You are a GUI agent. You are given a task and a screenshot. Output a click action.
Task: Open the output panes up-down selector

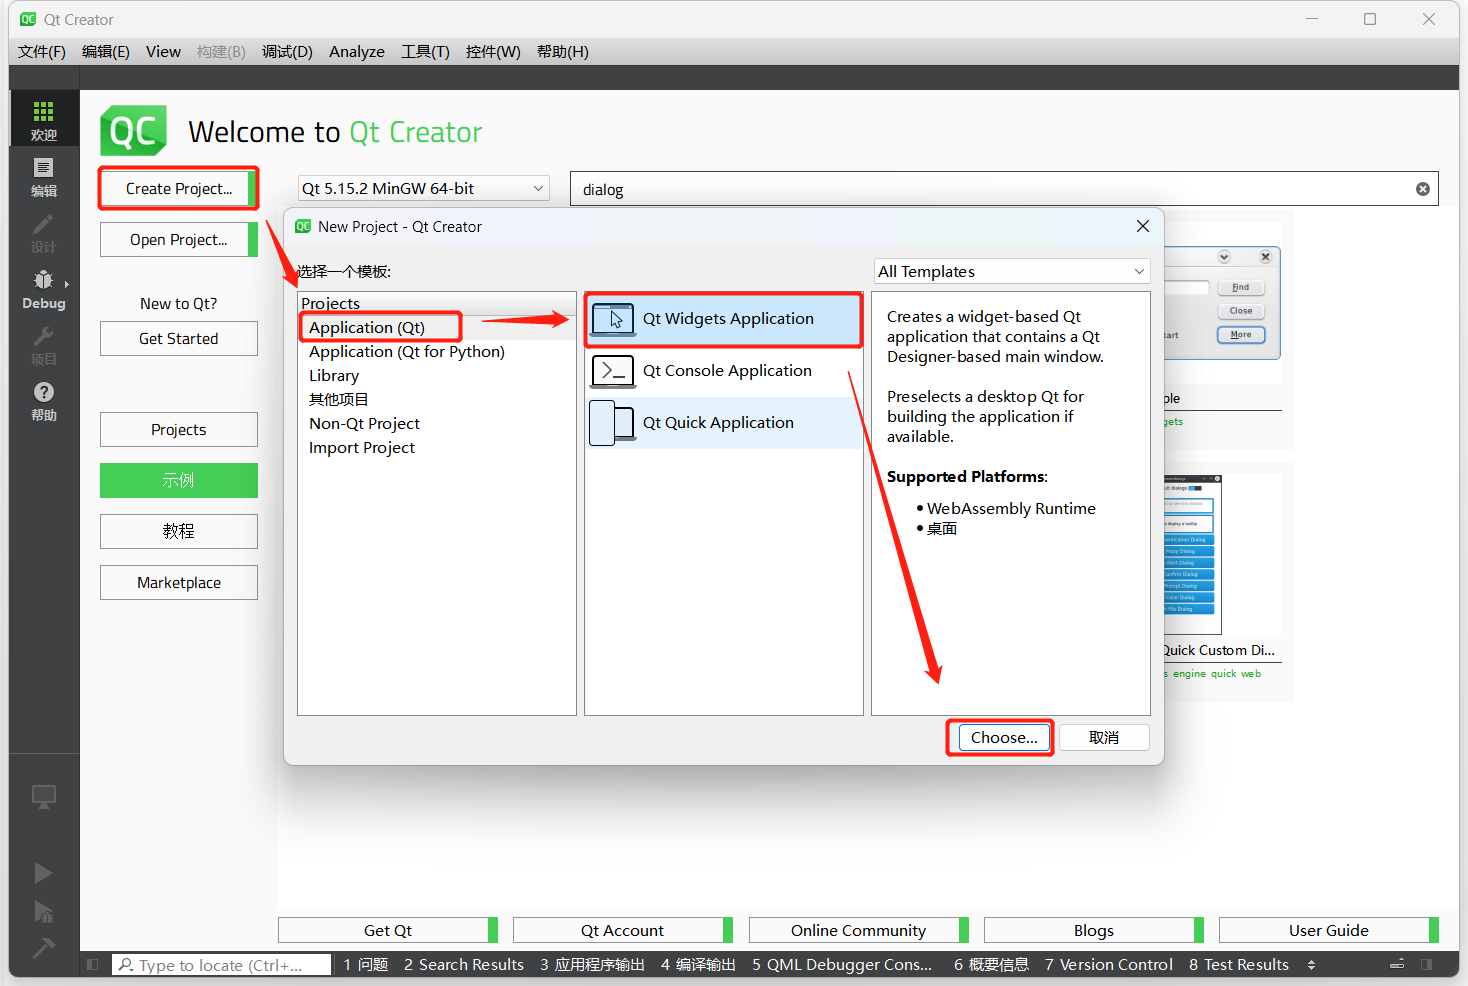coord(1311,965)
